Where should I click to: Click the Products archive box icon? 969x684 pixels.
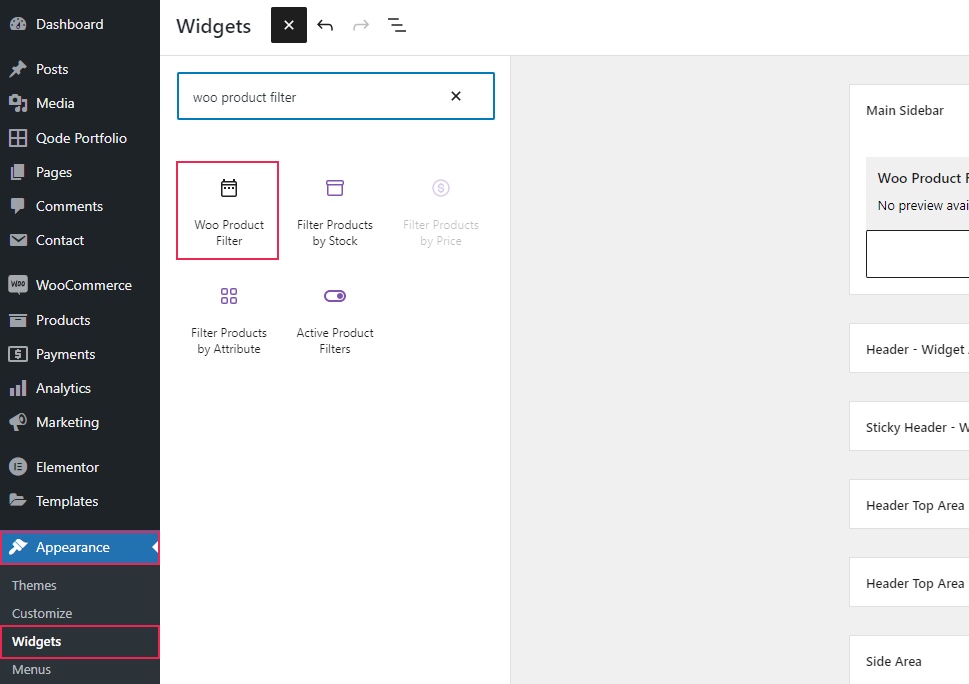(18, 320)
